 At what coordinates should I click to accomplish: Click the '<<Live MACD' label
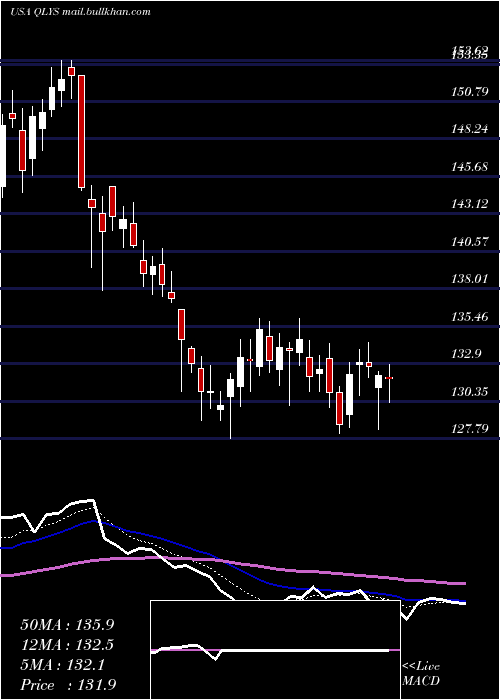[421, 674]
